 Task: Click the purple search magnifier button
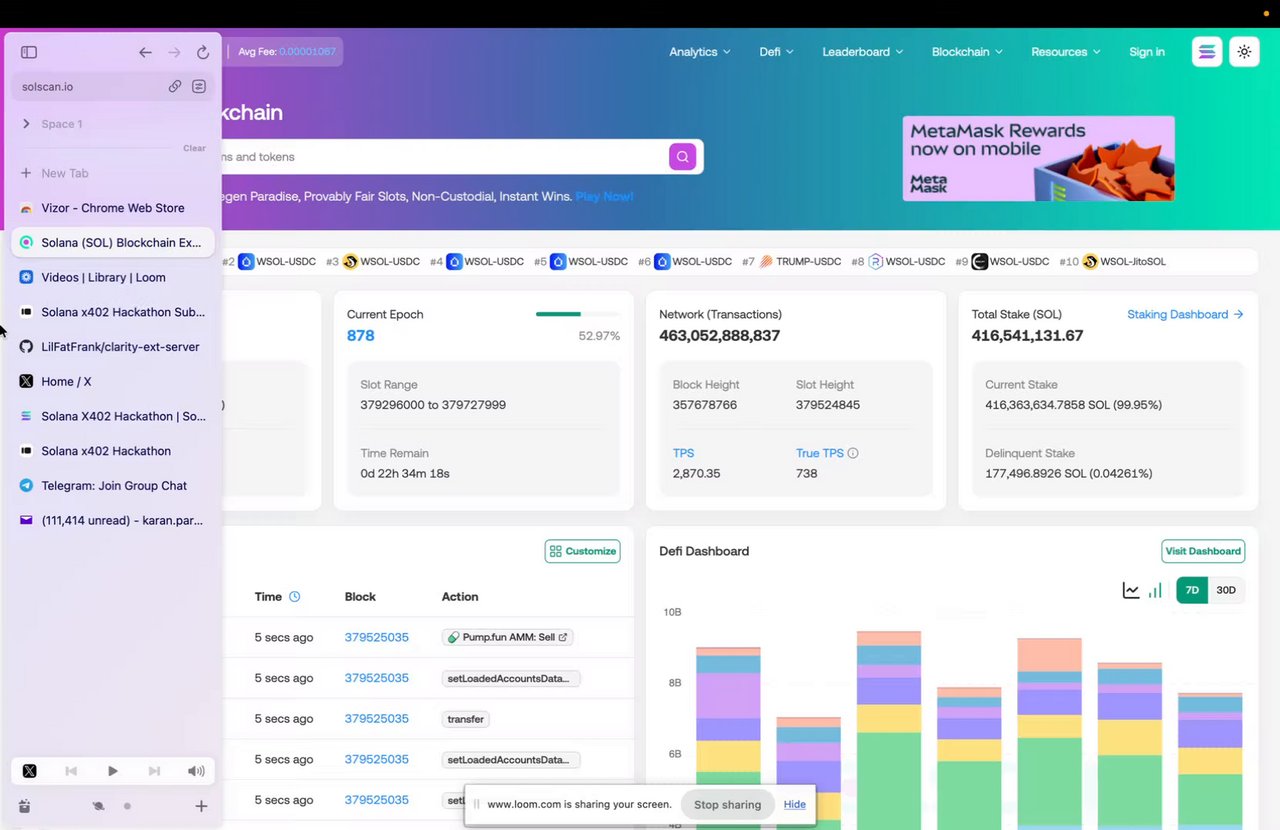tap(683, 157)
